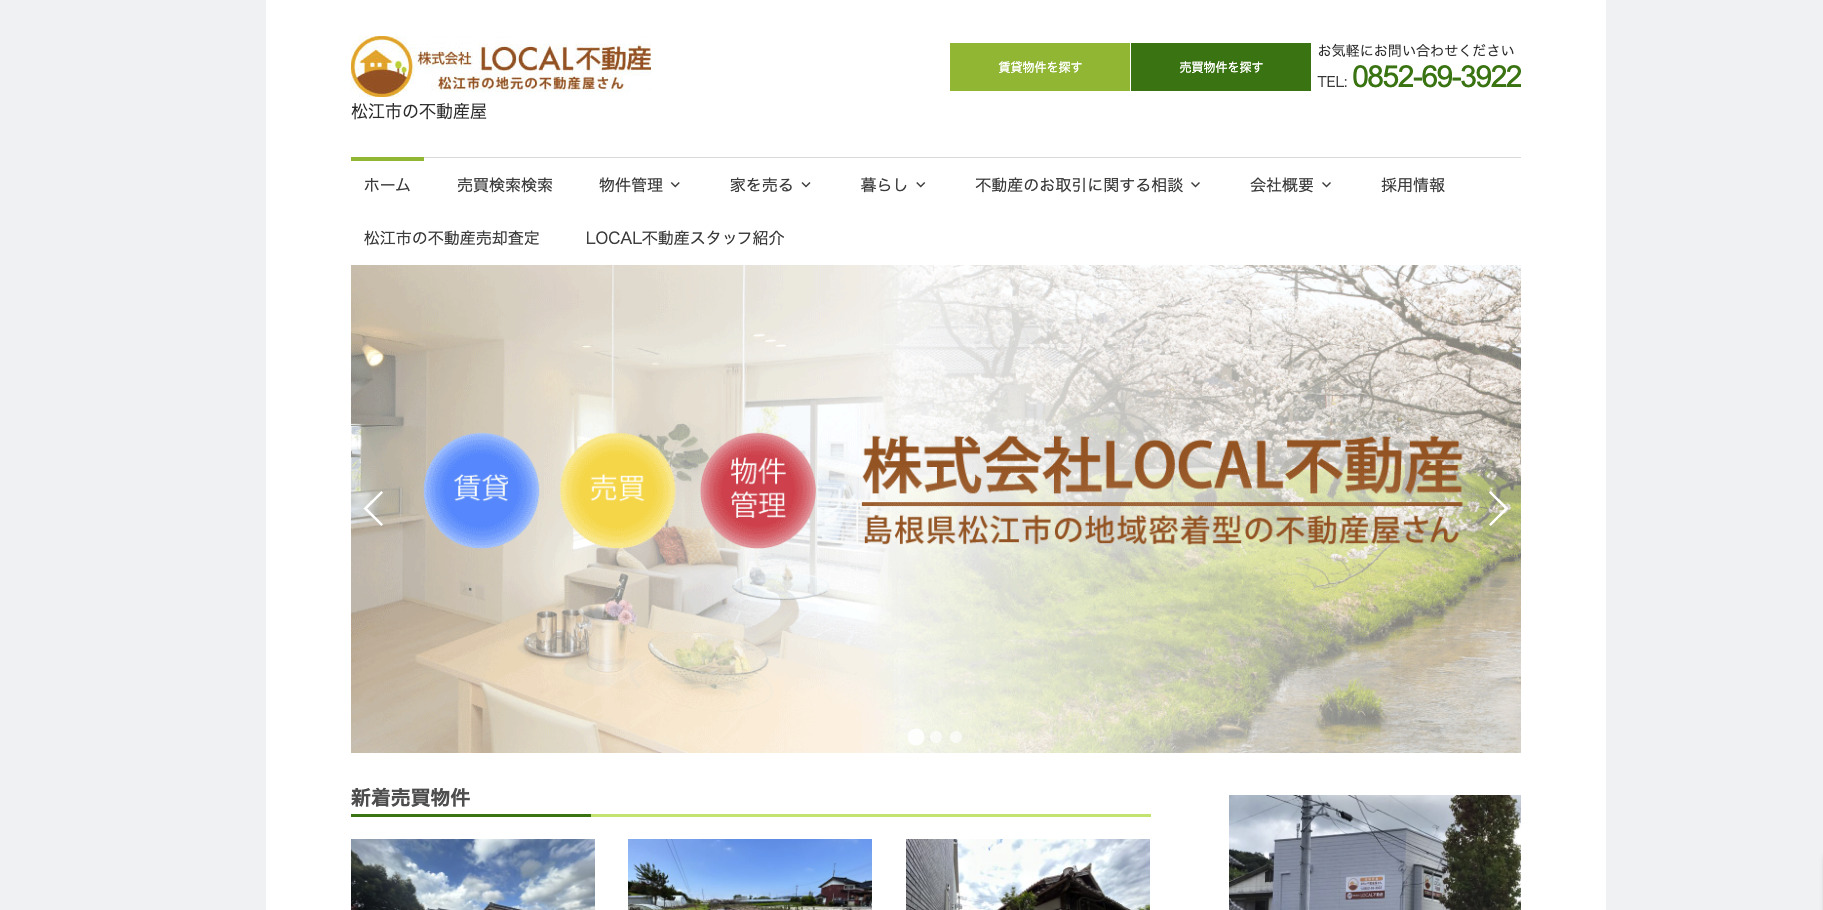Click the left carousel arrow
Viewport: 1823px width, 910px height.
tap(373, 508)
